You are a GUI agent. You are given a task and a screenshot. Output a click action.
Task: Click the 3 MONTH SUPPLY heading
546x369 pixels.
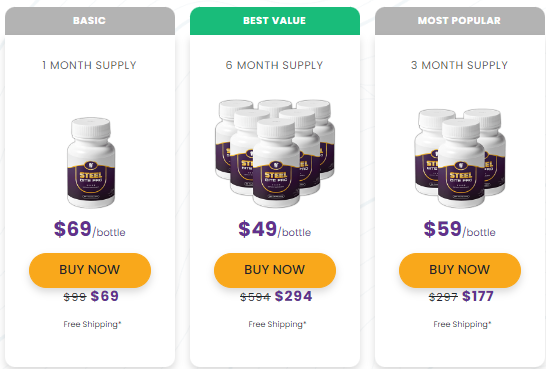(459, 65)
